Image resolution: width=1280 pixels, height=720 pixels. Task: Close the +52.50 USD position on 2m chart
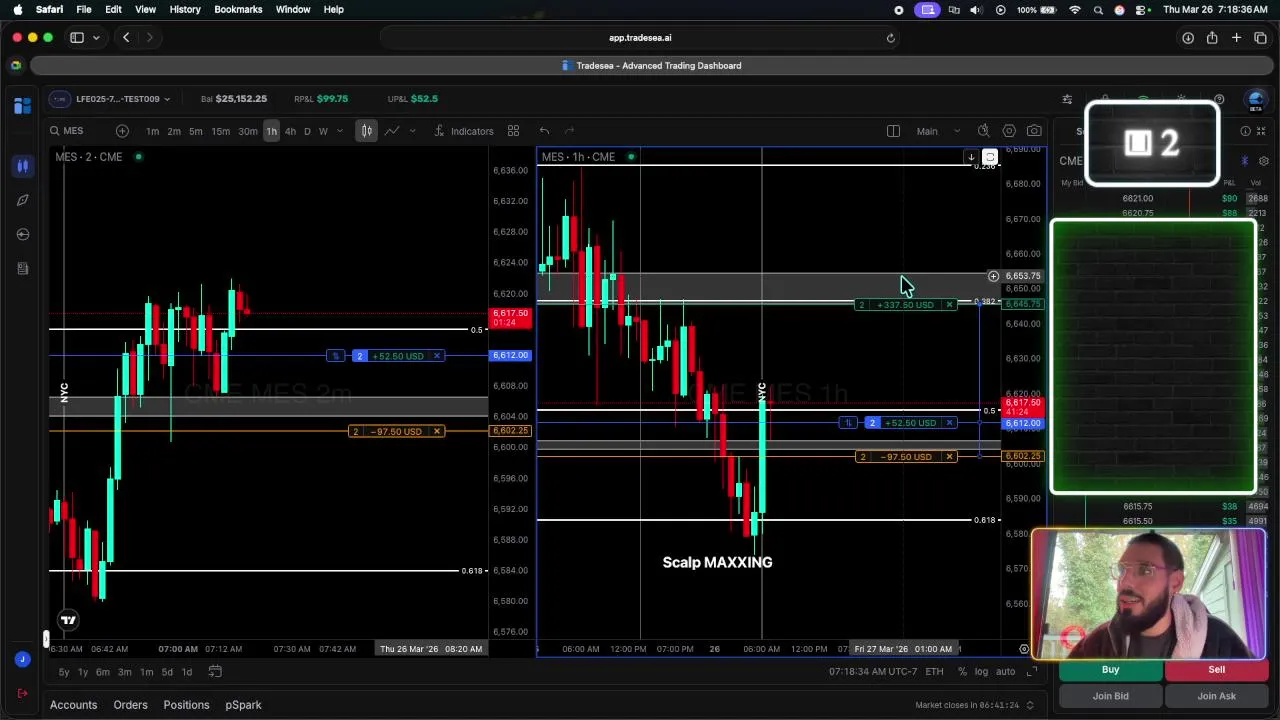437,356
